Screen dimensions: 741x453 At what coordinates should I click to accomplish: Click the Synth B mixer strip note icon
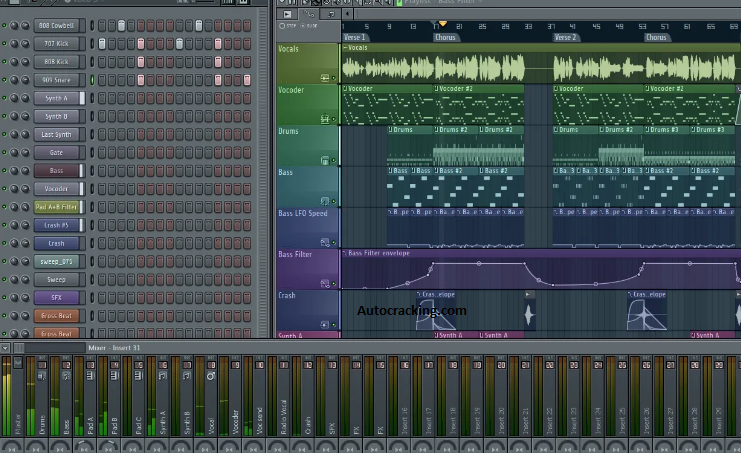(x=187, y=376)
